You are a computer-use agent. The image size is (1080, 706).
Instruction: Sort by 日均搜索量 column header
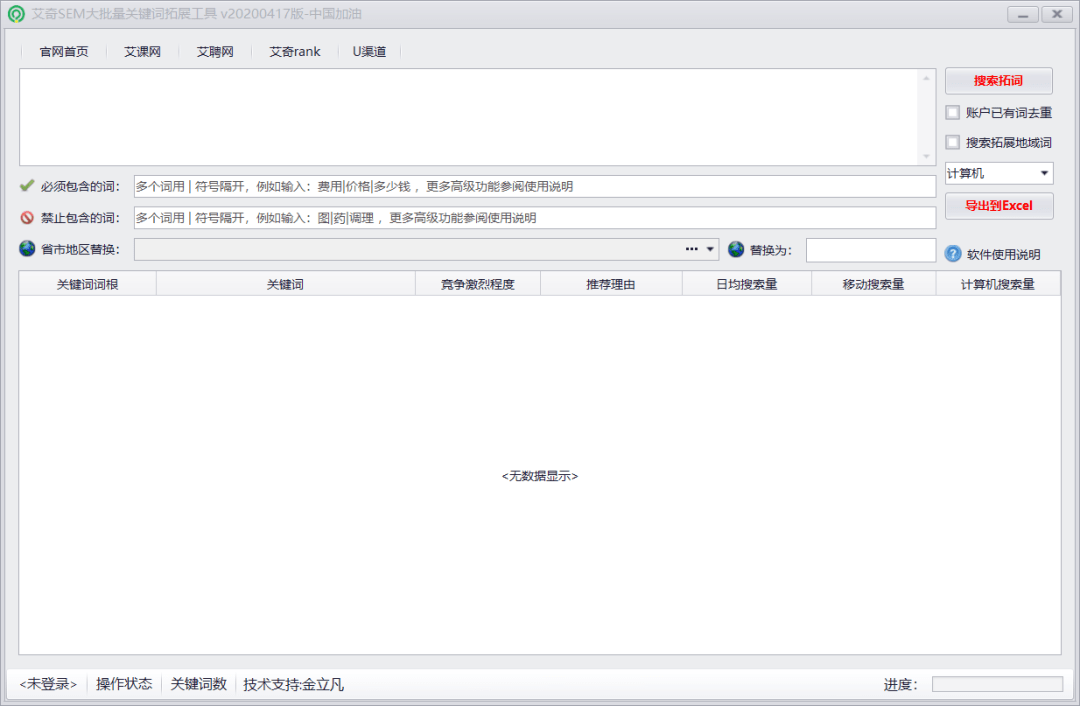(x=746, y=284)
